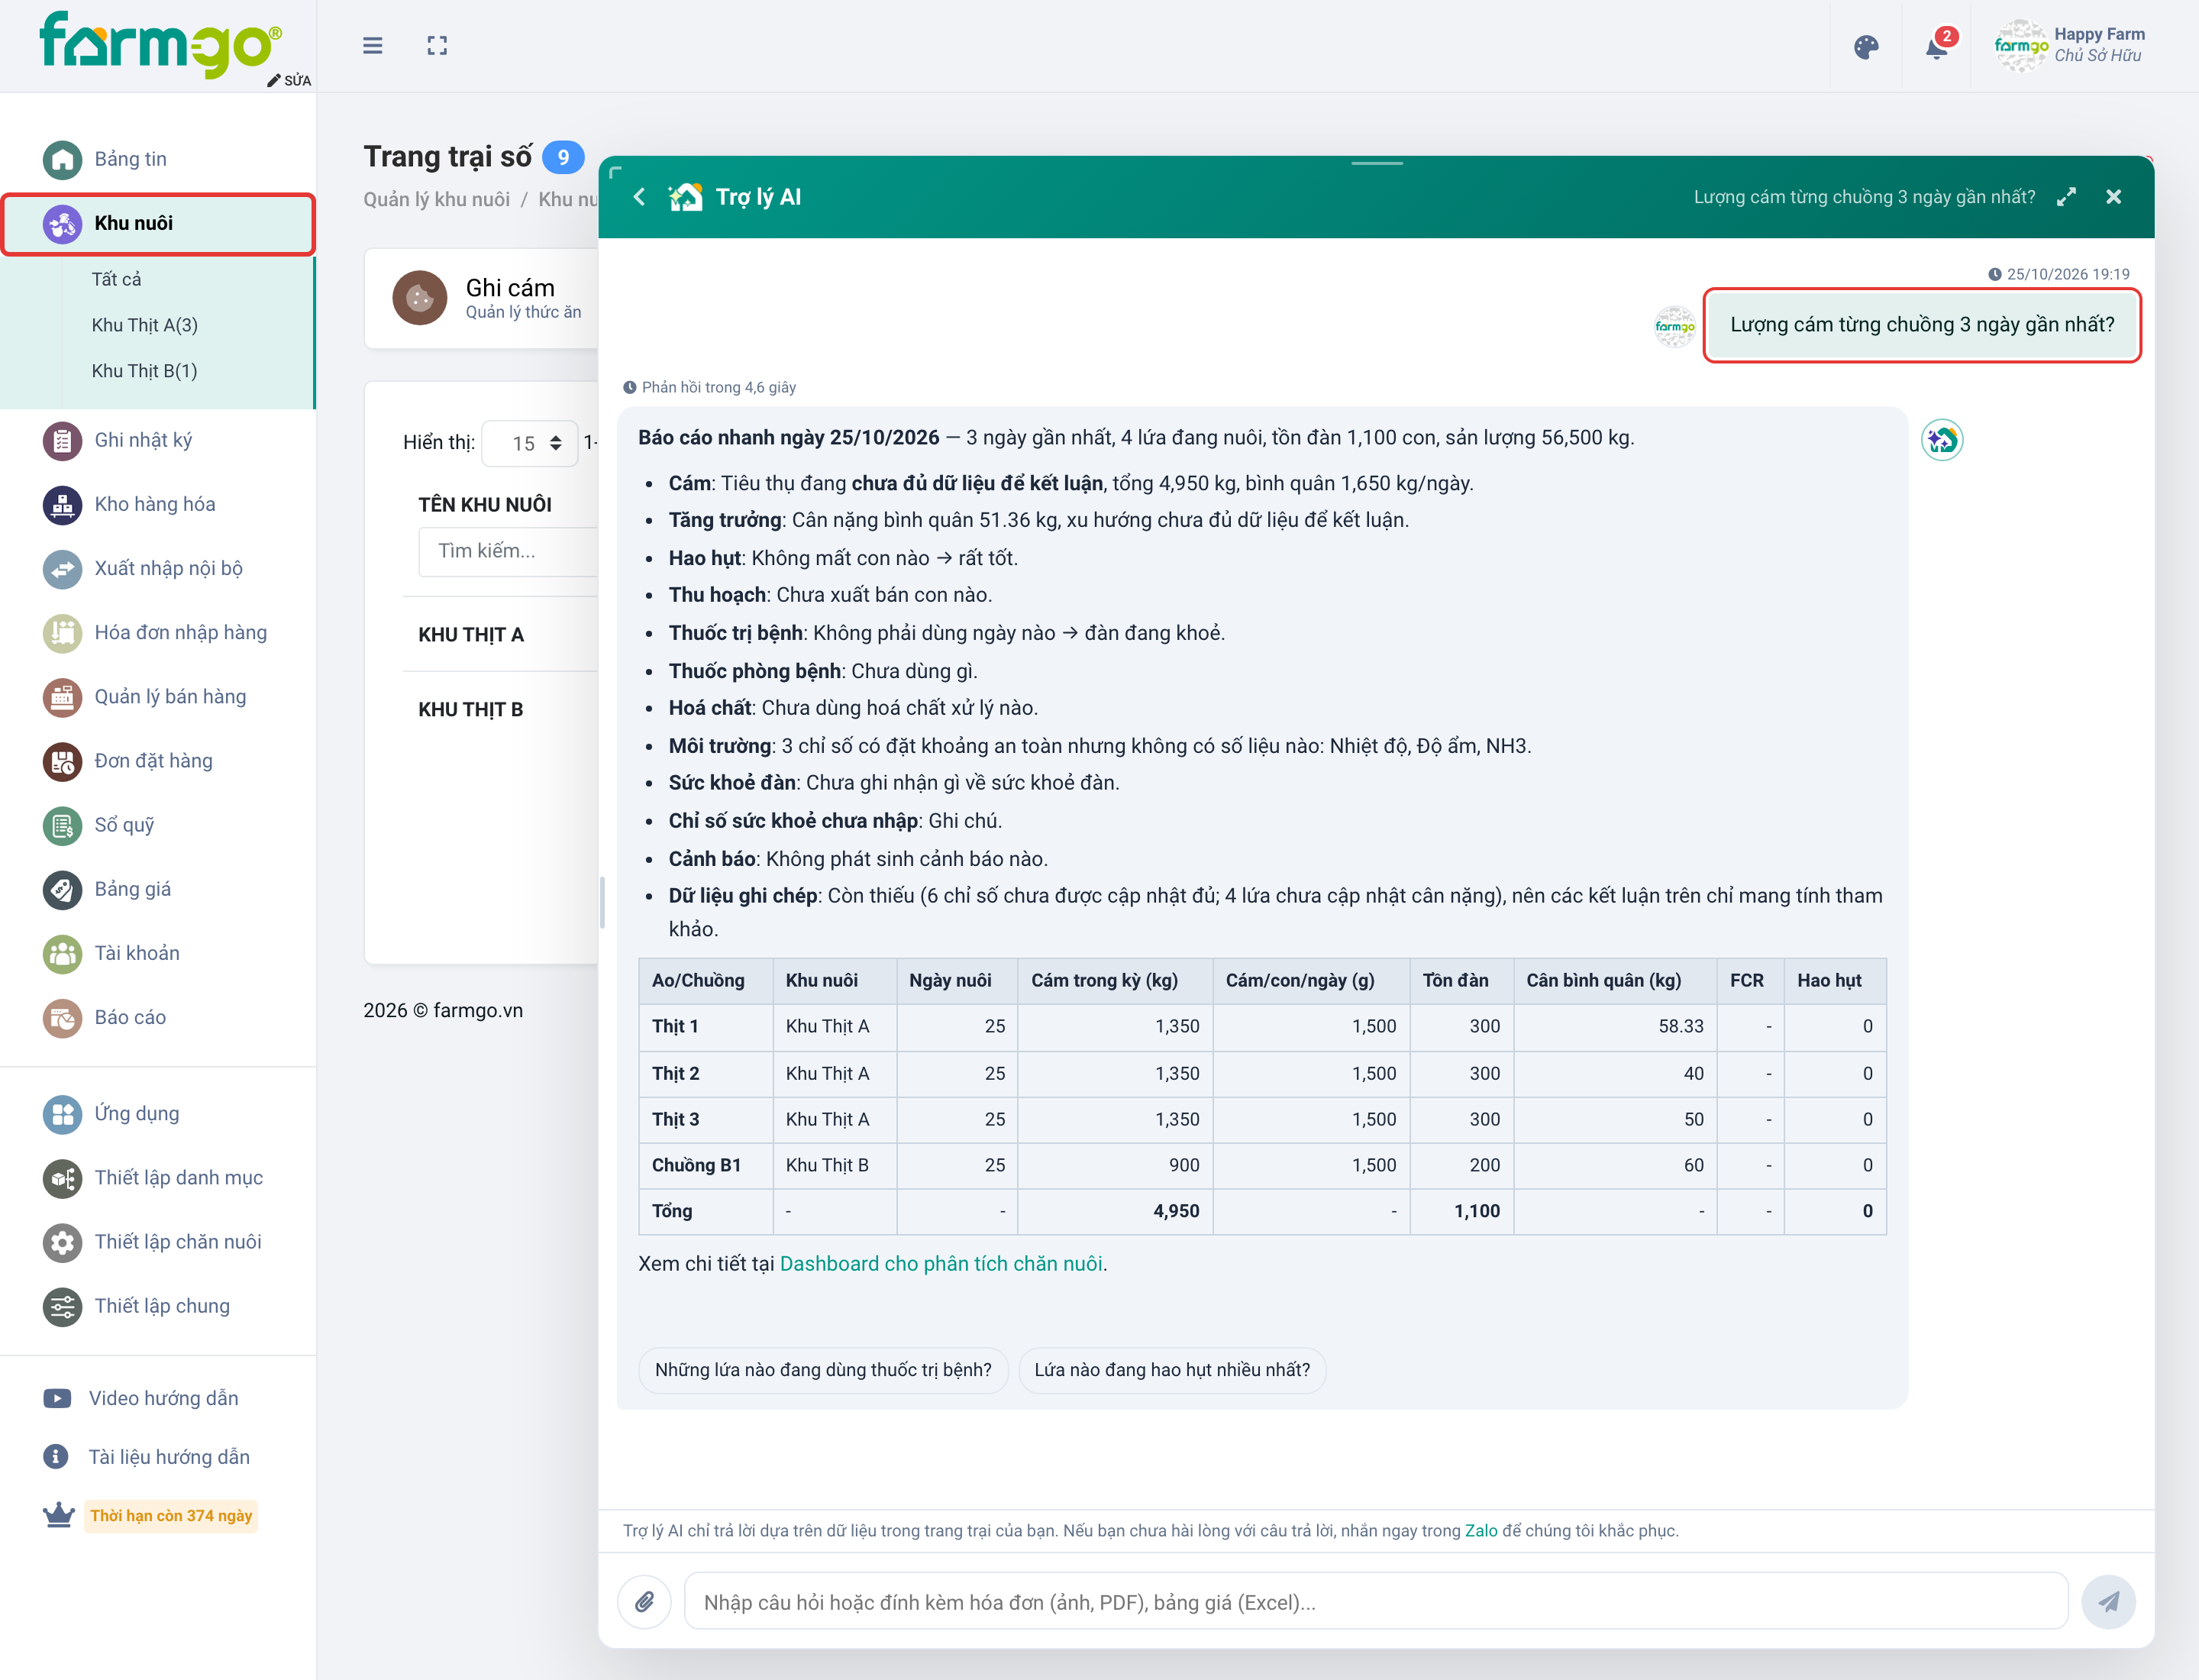The height and width of the screenshot is (1680, 2199).
Task: Open the theme palette icon
Action: 1866,47
